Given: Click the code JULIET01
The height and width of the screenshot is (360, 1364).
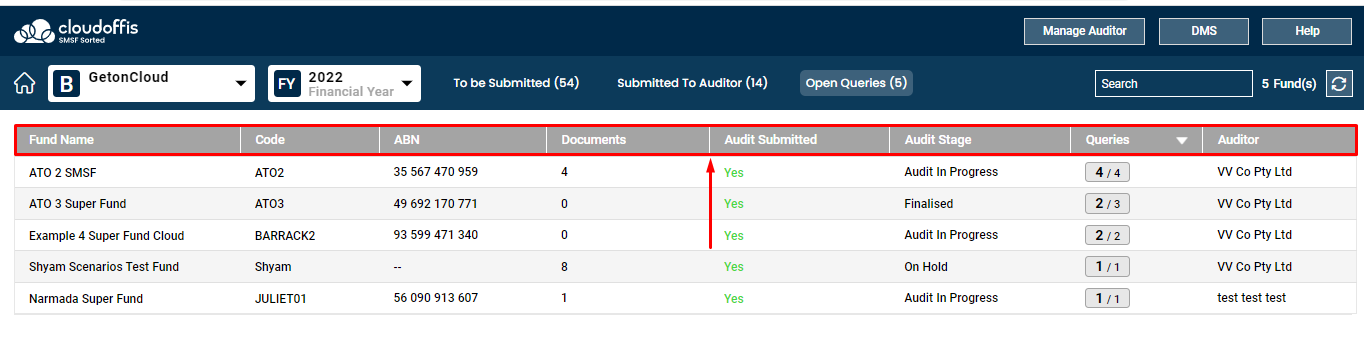Looking at the screenshot, I should pyautogui.click(x=282, y=299).
